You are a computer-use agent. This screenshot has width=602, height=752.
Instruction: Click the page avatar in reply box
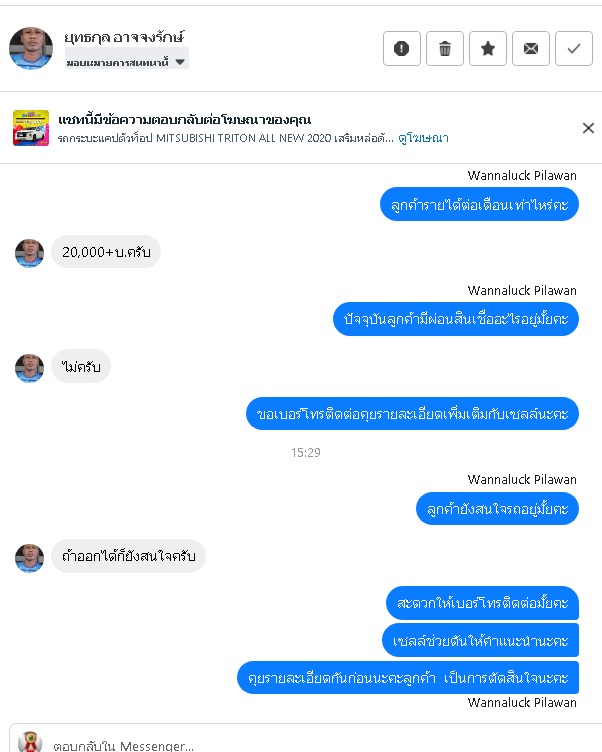30,742
